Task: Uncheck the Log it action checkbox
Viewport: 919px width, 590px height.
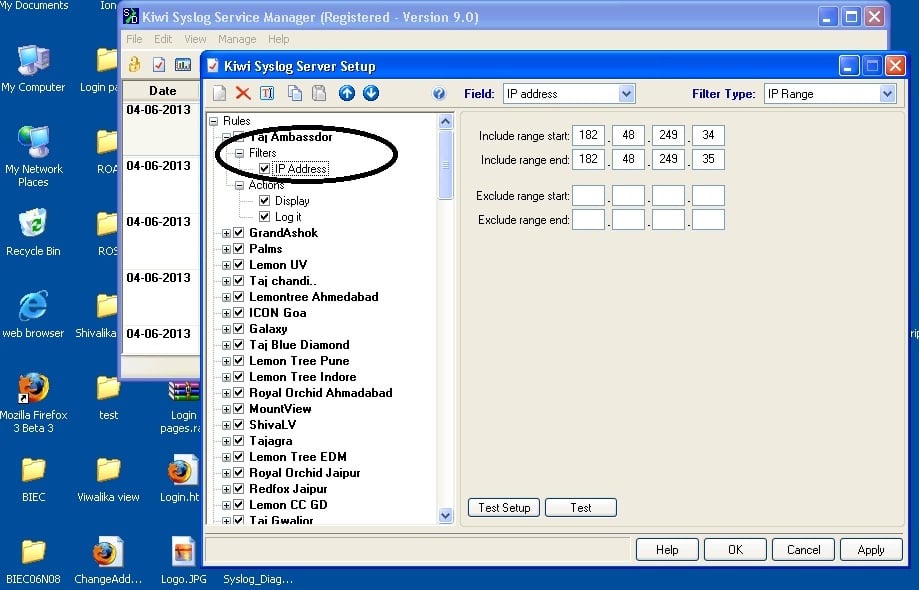Action: (x=264, y=217)
